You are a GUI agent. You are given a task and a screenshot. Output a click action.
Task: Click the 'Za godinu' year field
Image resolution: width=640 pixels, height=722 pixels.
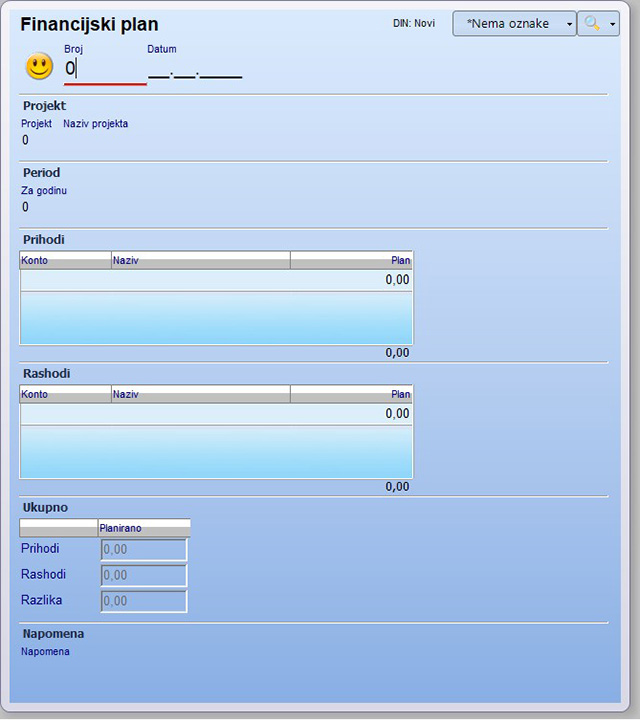(x=25, y=207)
